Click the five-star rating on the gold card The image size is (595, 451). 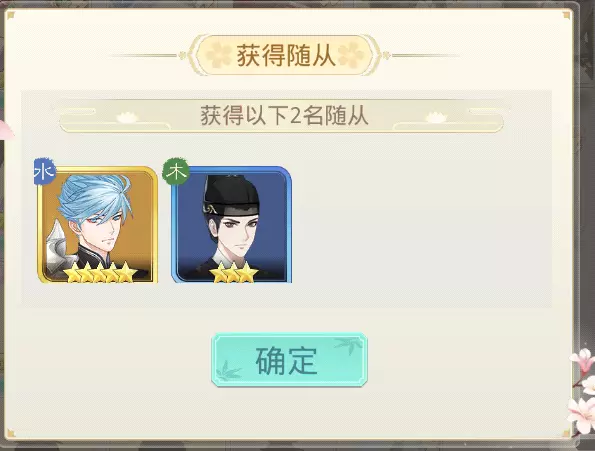point(100,273)
